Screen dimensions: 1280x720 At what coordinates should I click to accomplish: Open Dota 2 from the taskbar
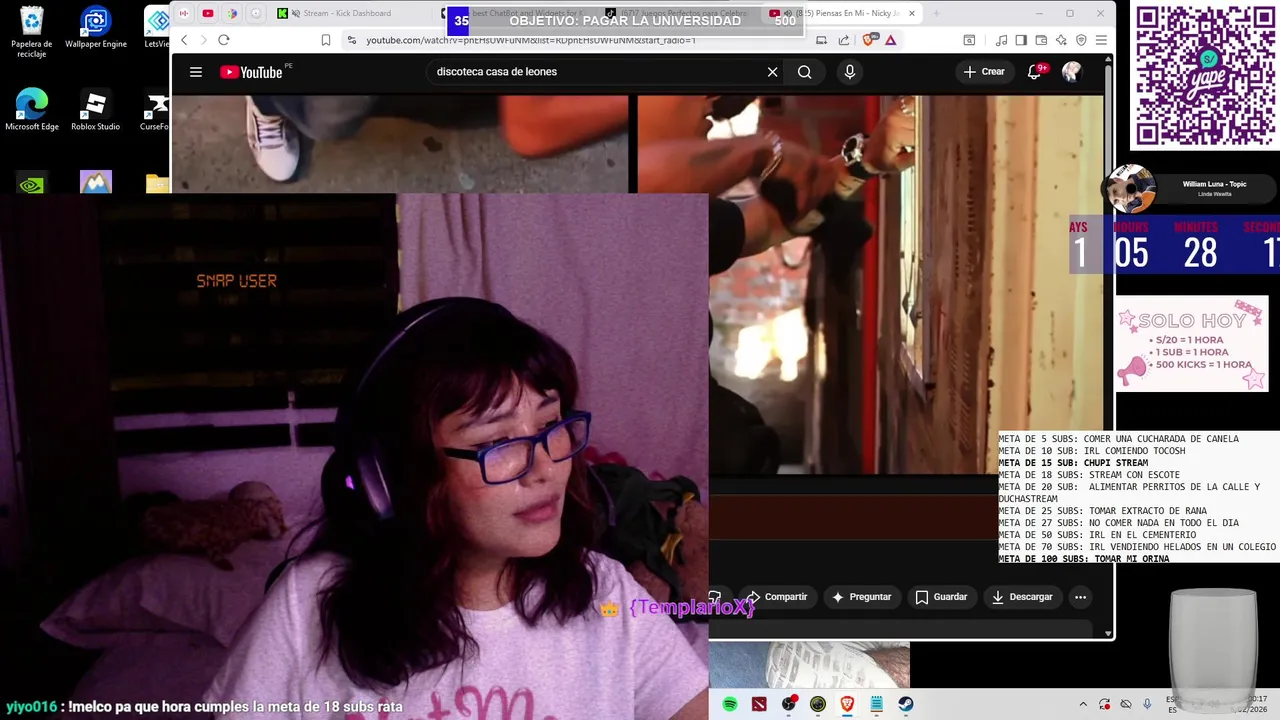759,704
